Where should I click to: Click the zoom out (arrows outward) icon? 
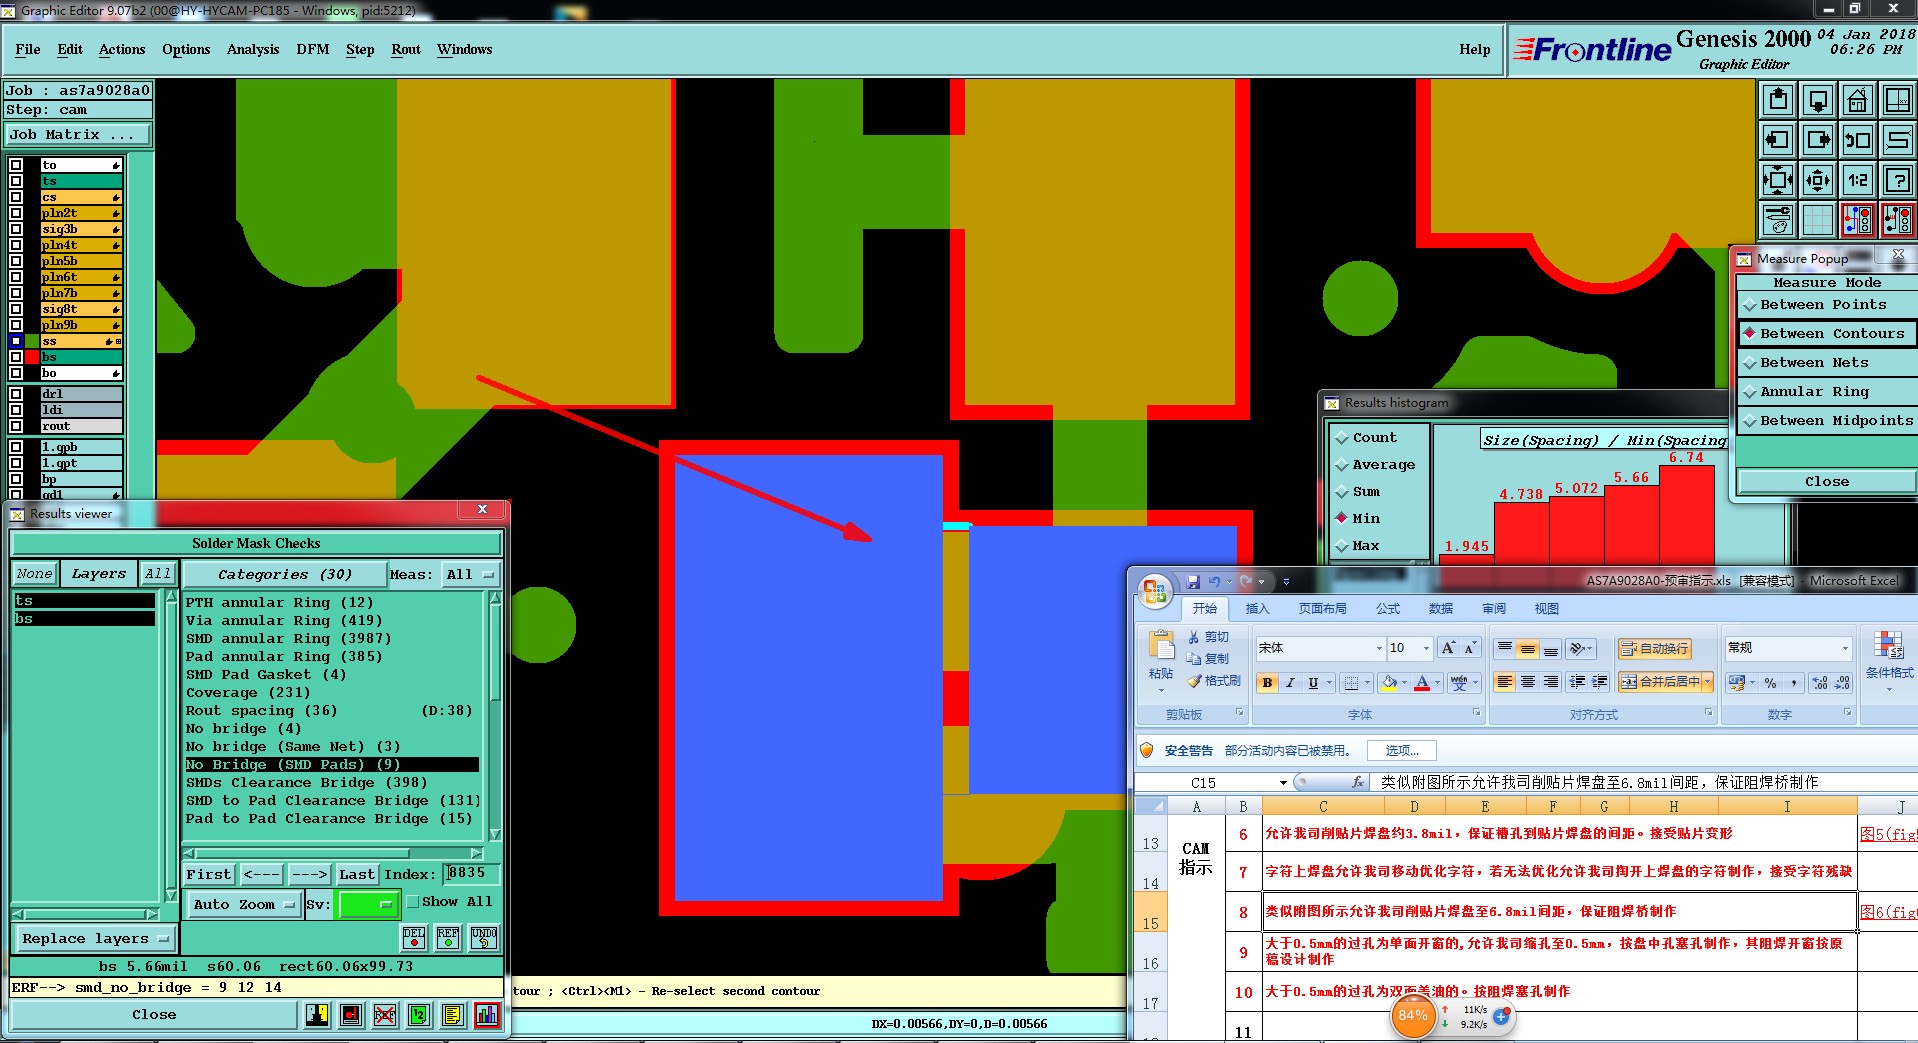1817,180
